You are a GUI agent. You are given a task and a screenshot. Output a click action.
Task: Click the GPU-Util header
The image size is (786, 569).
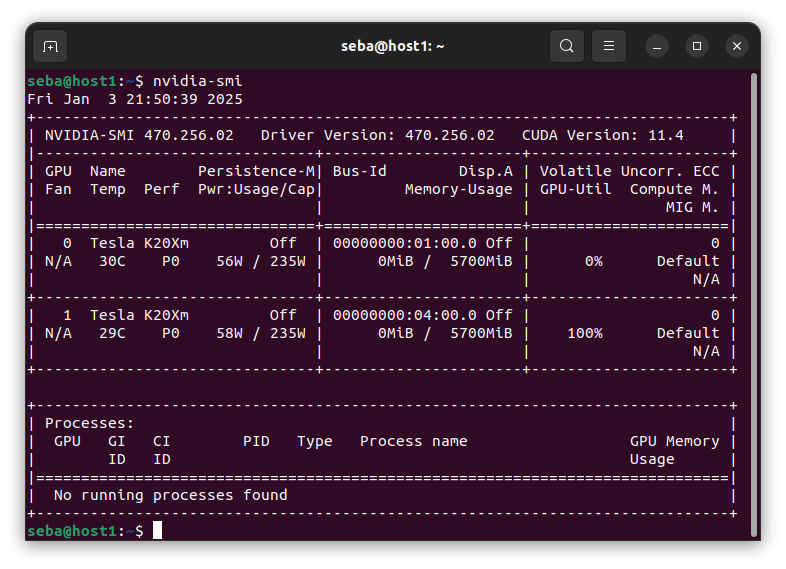575,189
